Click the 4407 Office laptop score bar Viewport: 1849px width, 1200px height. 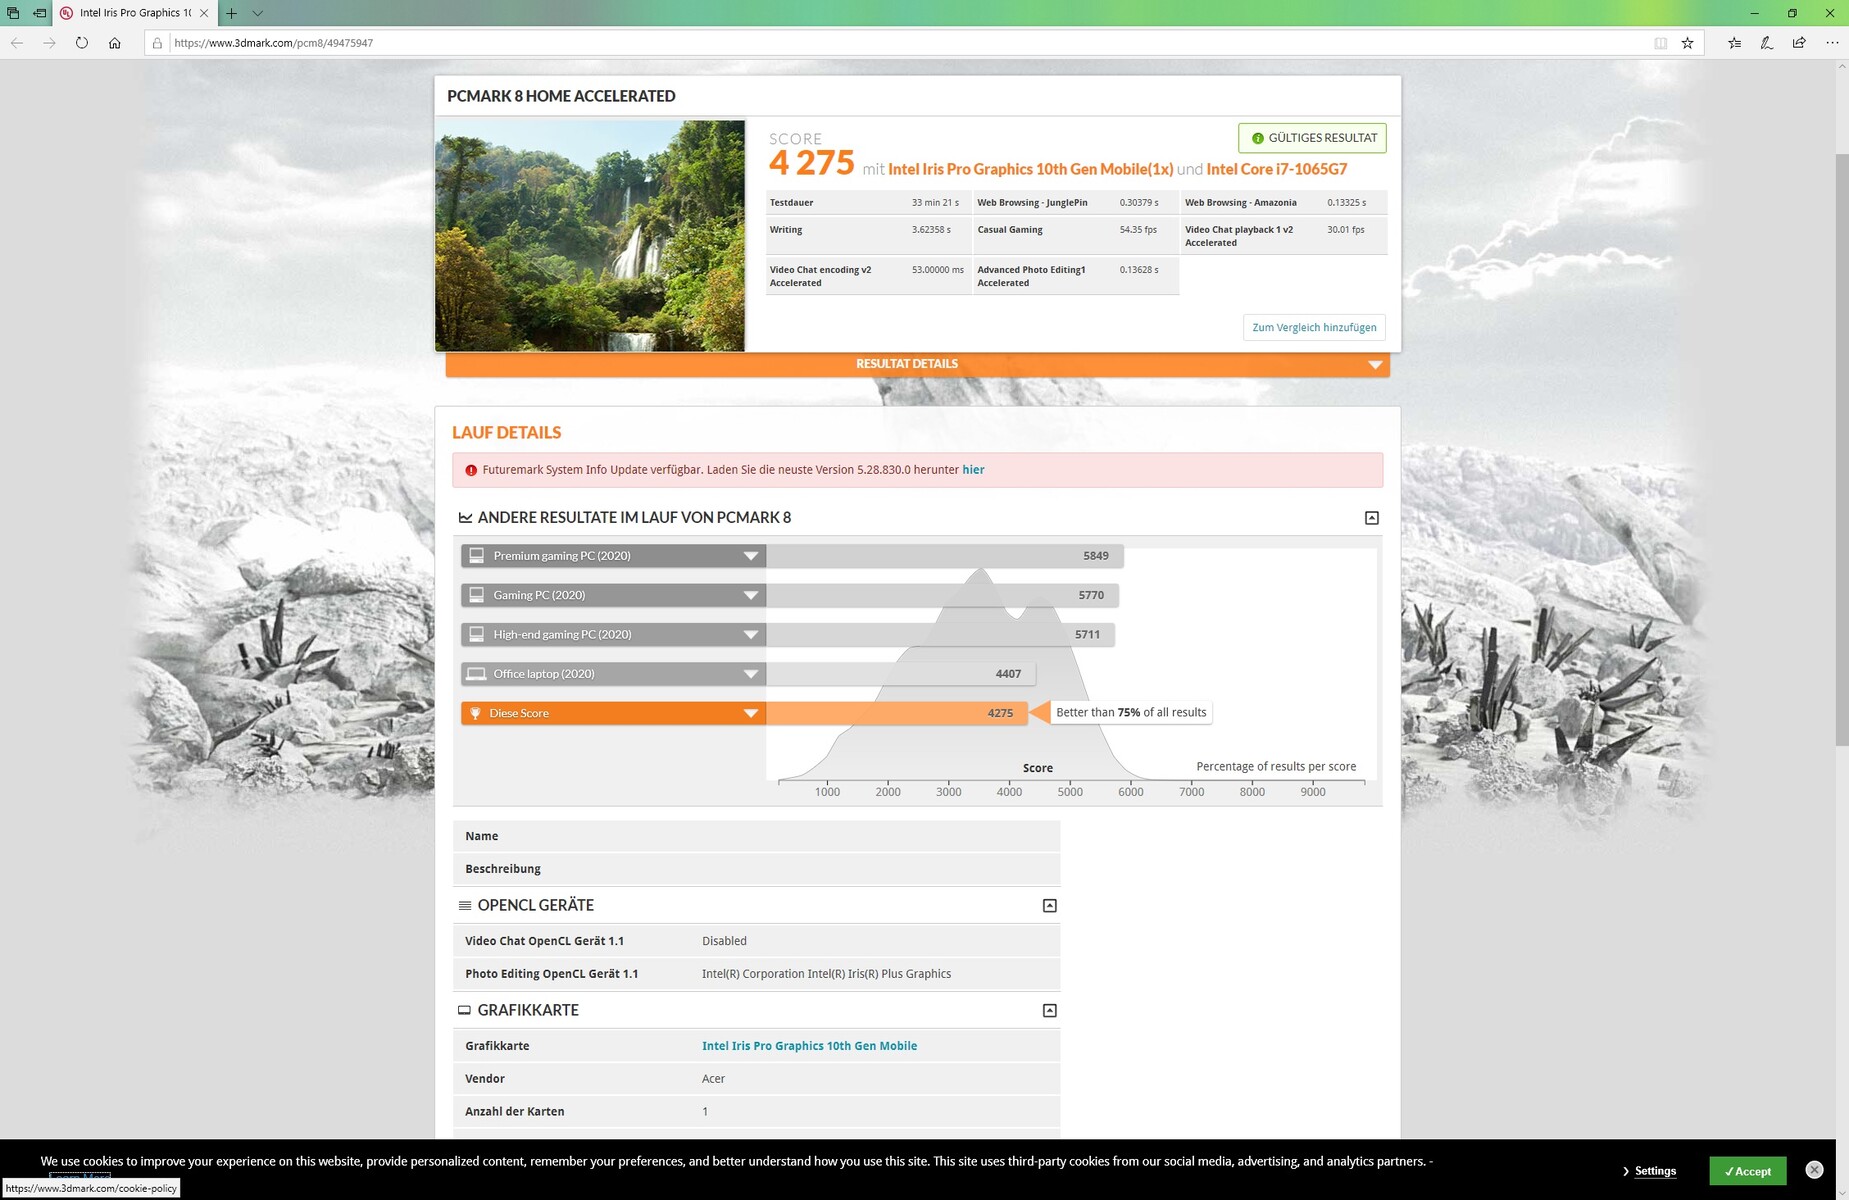click(x=900, y=674)
